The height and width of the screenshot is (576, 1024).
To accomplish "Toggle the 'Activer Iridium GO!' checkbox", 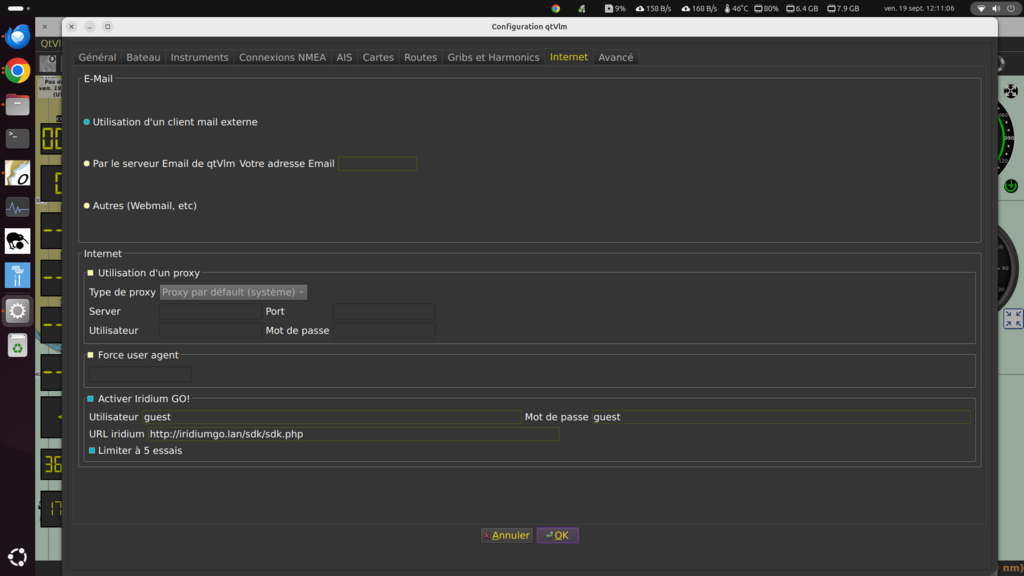I will click(x=90, y=399).
